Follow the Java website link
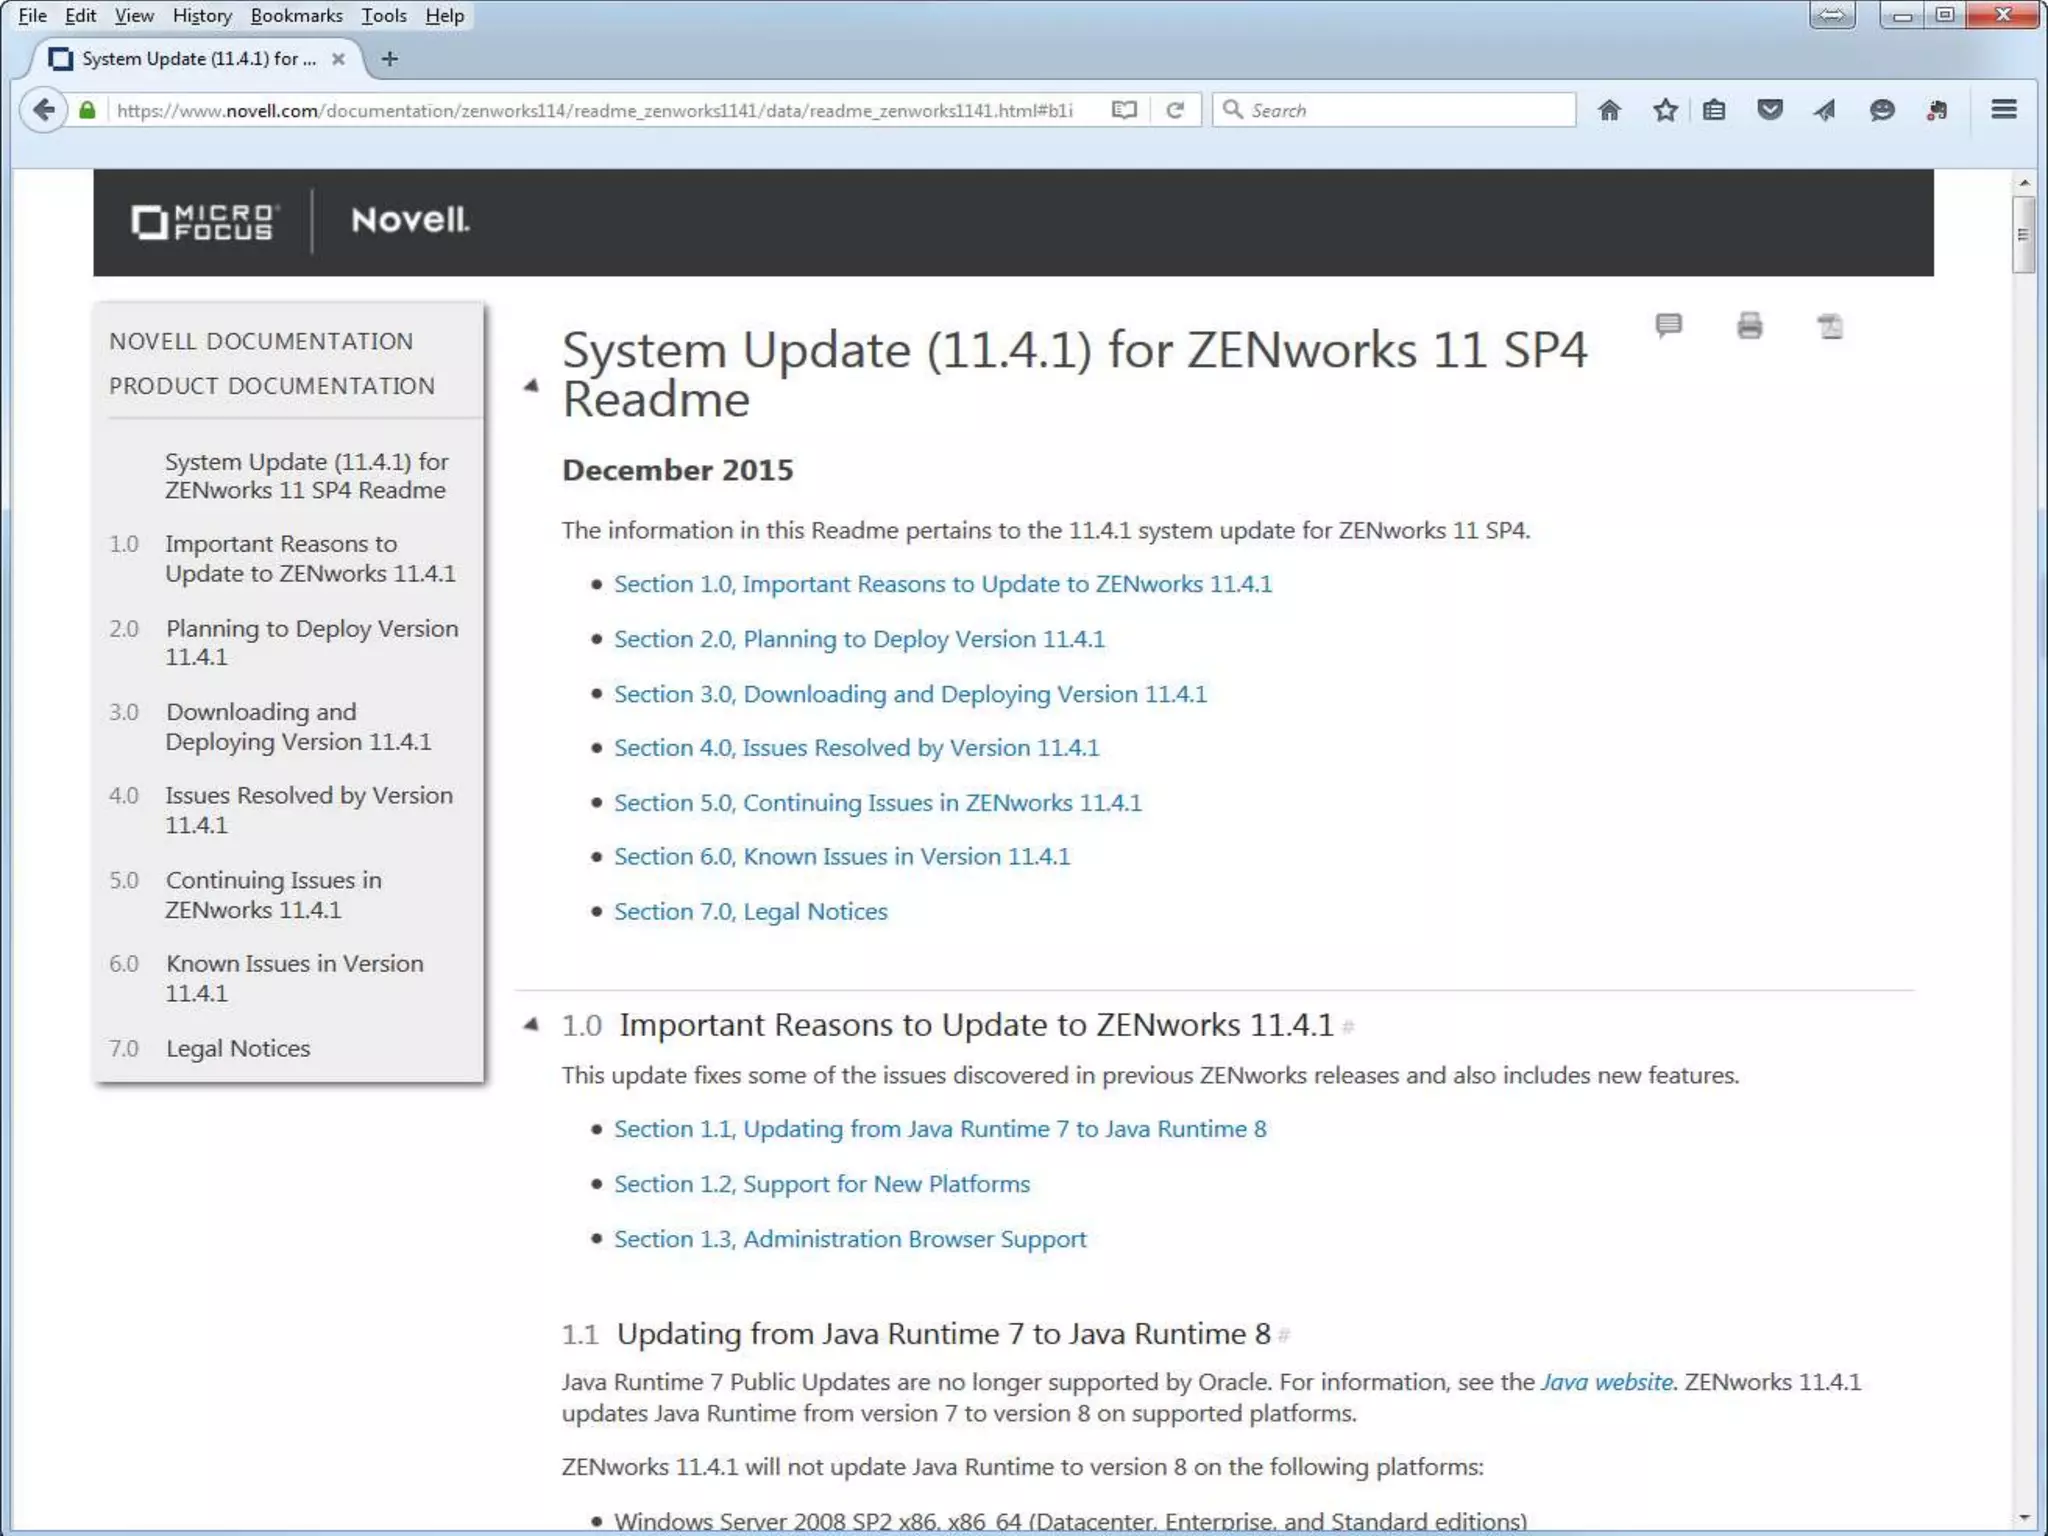This screenshot has width=2048, height=1536. coord(1607,1382)
